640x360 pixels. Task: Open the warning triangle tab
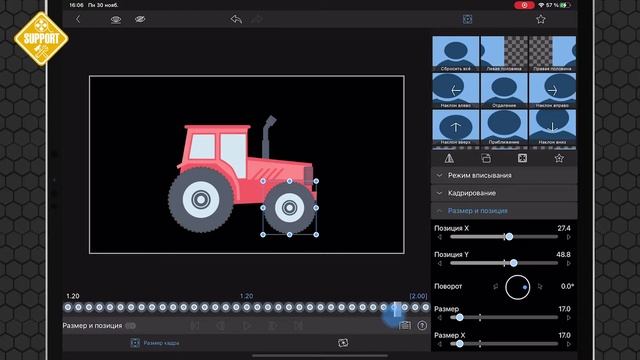[449, 158]
